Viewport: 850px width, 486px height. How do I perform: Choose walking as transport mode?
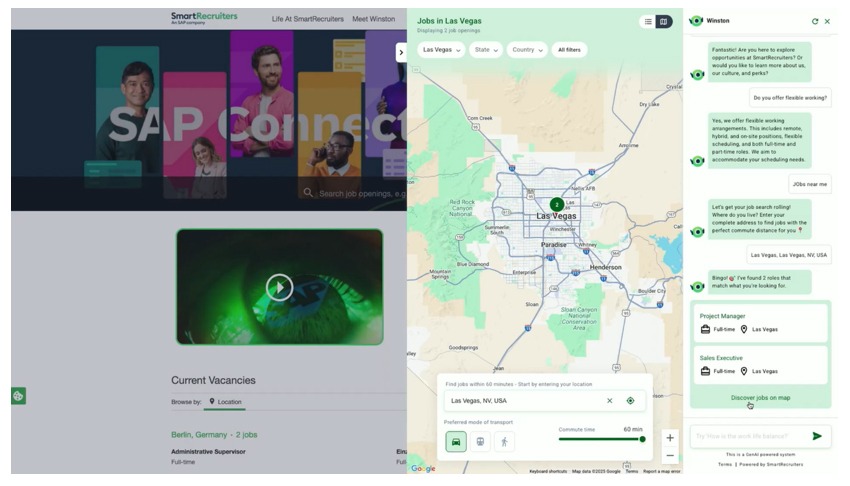tap(504, 441)
